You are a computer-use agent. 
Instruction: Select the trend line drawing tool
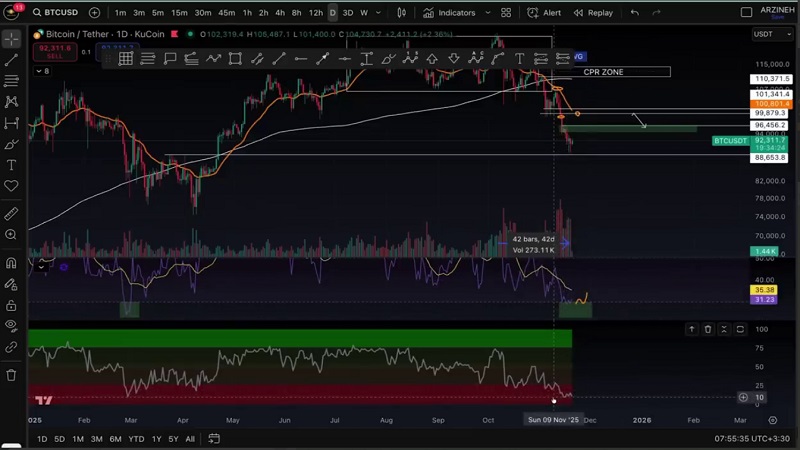pyautogui.click(x=12, y=60)
